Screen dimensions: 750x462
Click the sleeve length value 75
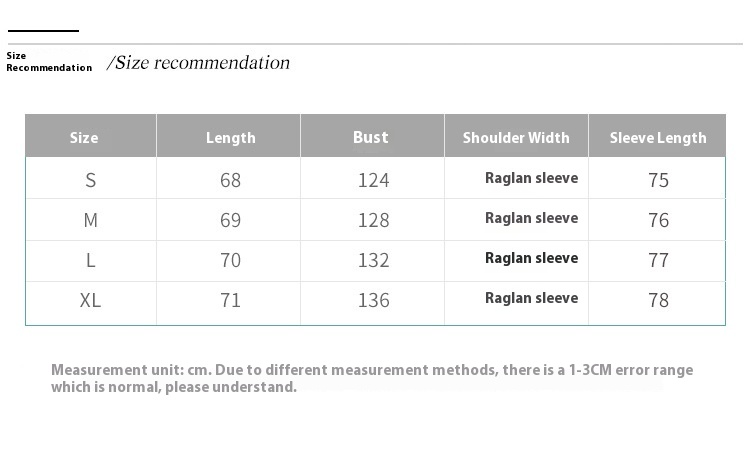click(658, 180)
